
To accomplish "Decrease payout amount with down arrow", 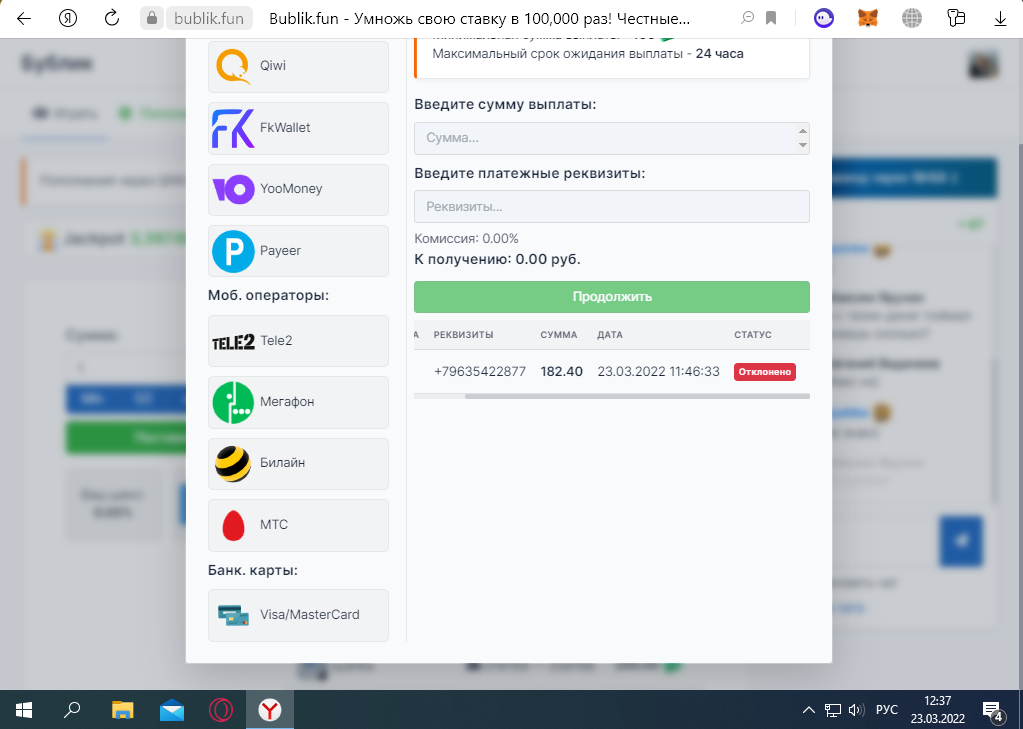I will [x=802, y=145].
